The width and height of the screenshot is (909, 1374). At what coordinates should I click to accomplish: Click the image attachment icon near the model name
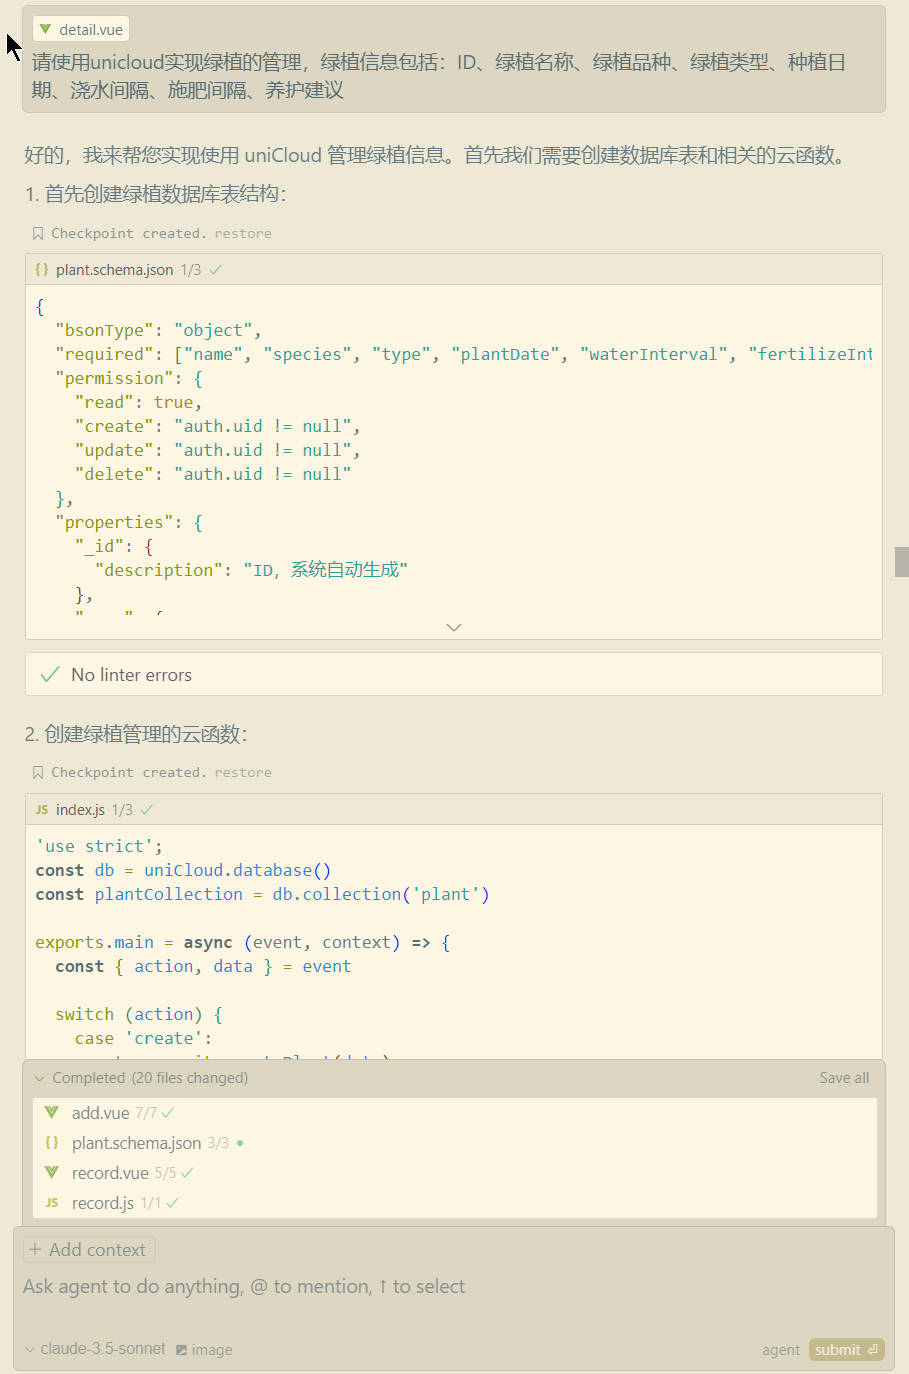click(x=182, y=1349)
